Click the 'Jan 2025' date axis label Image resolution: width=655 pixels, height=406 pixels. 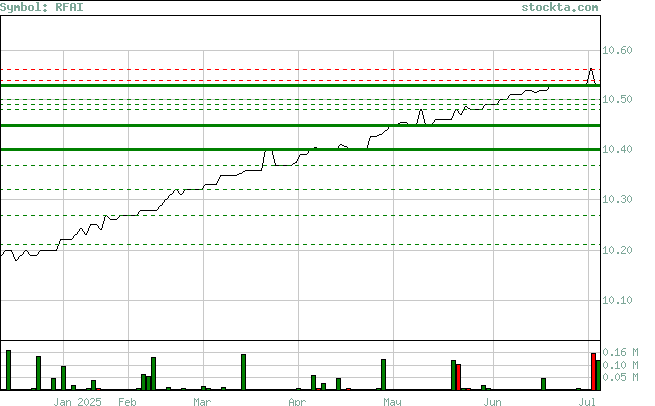pos(77,401)
